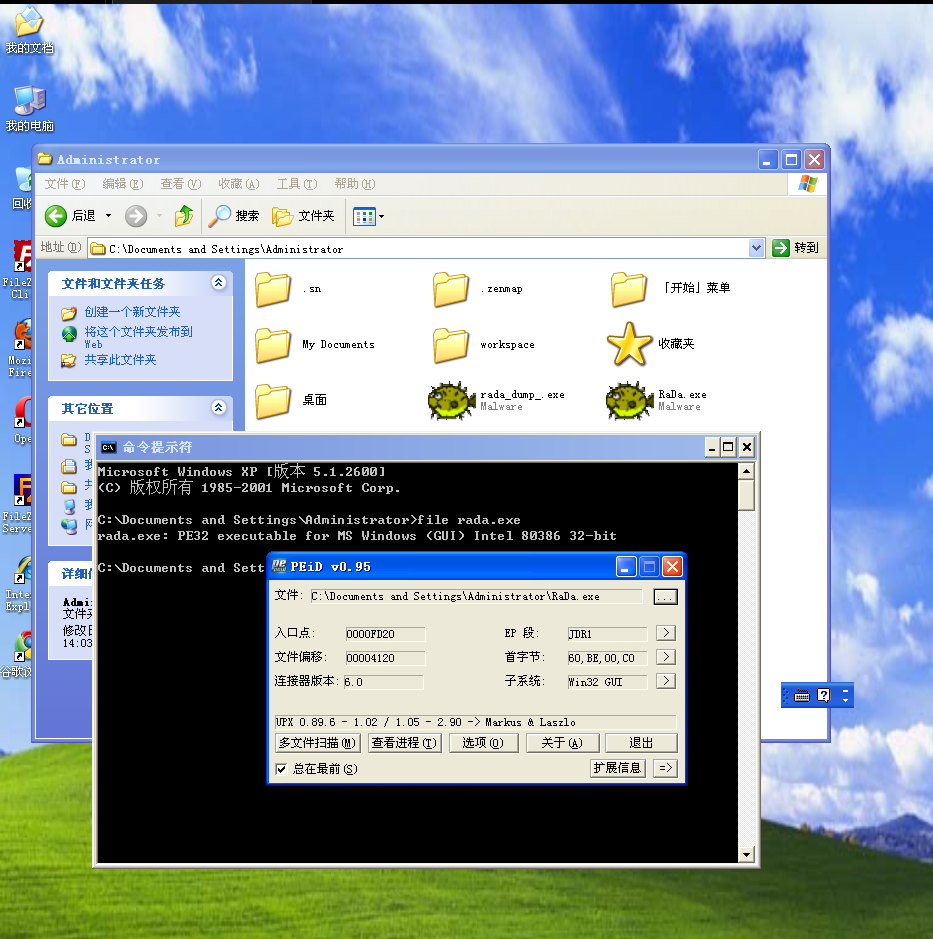Click 我的电脑 desktop icon

tap(29, 108)
